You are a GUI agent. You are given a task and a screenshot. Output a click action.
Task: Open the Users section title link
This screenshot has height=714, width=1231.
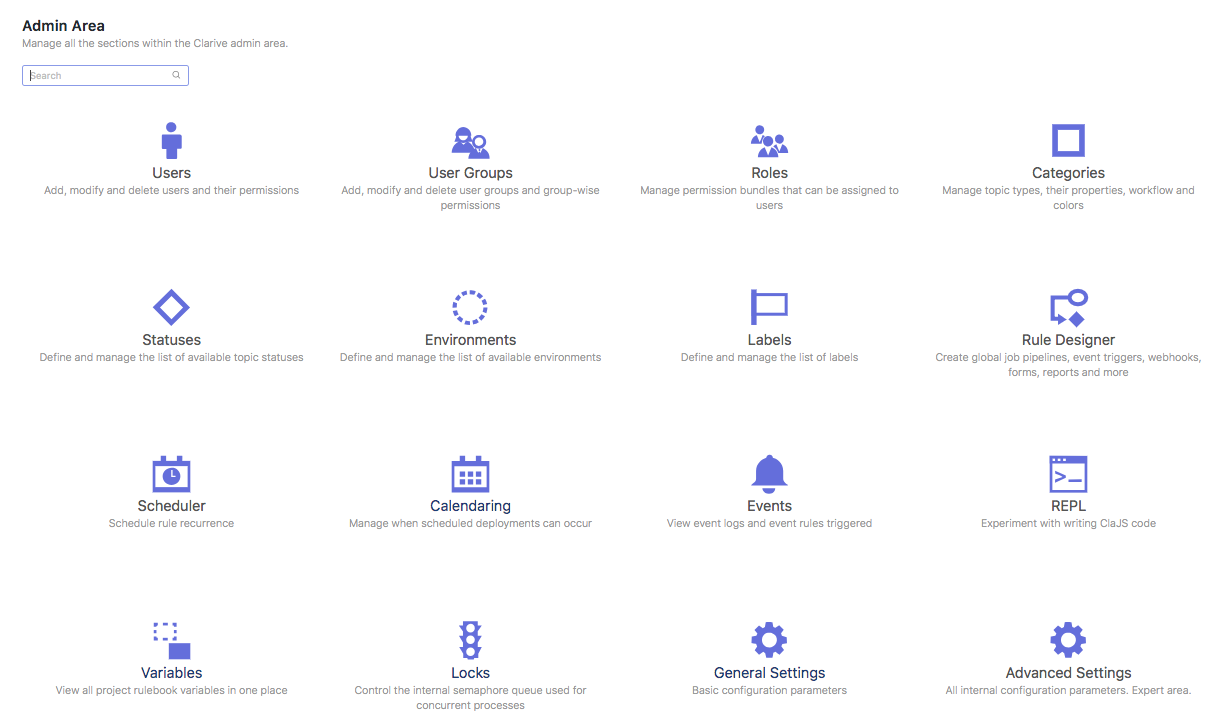[x=171, y=173]
